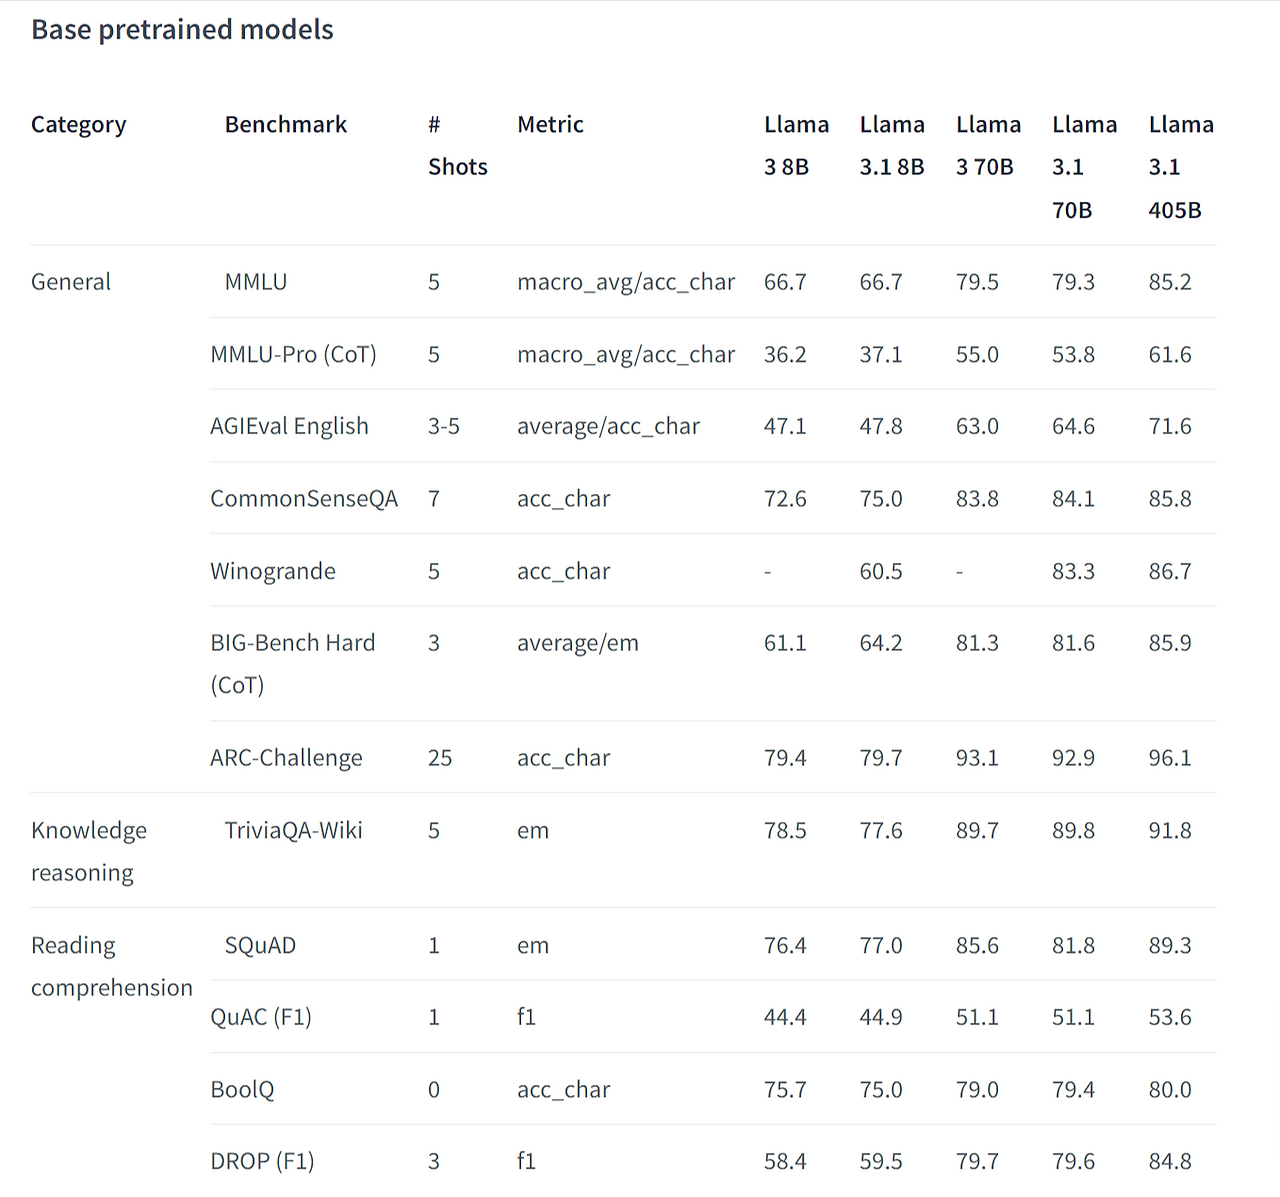The image size is (1280, 1197).
Task: Click the DROP (F1) benchmark cell
Action: (x=262, y=1162)
